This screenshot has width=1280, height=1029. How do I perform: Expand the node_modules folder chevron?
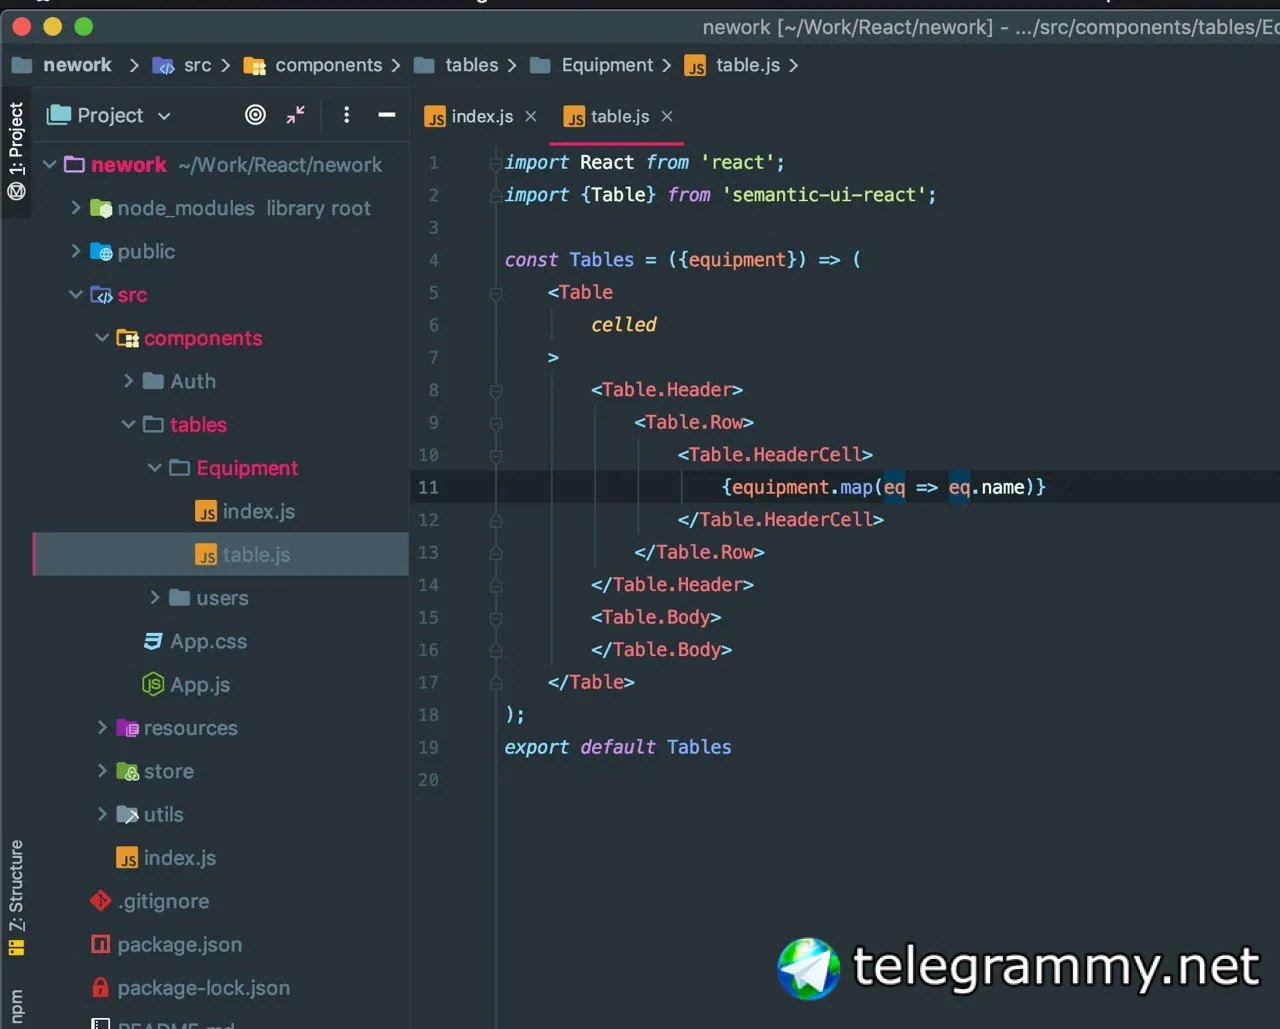pyautogui.click(x=76, y=208)
